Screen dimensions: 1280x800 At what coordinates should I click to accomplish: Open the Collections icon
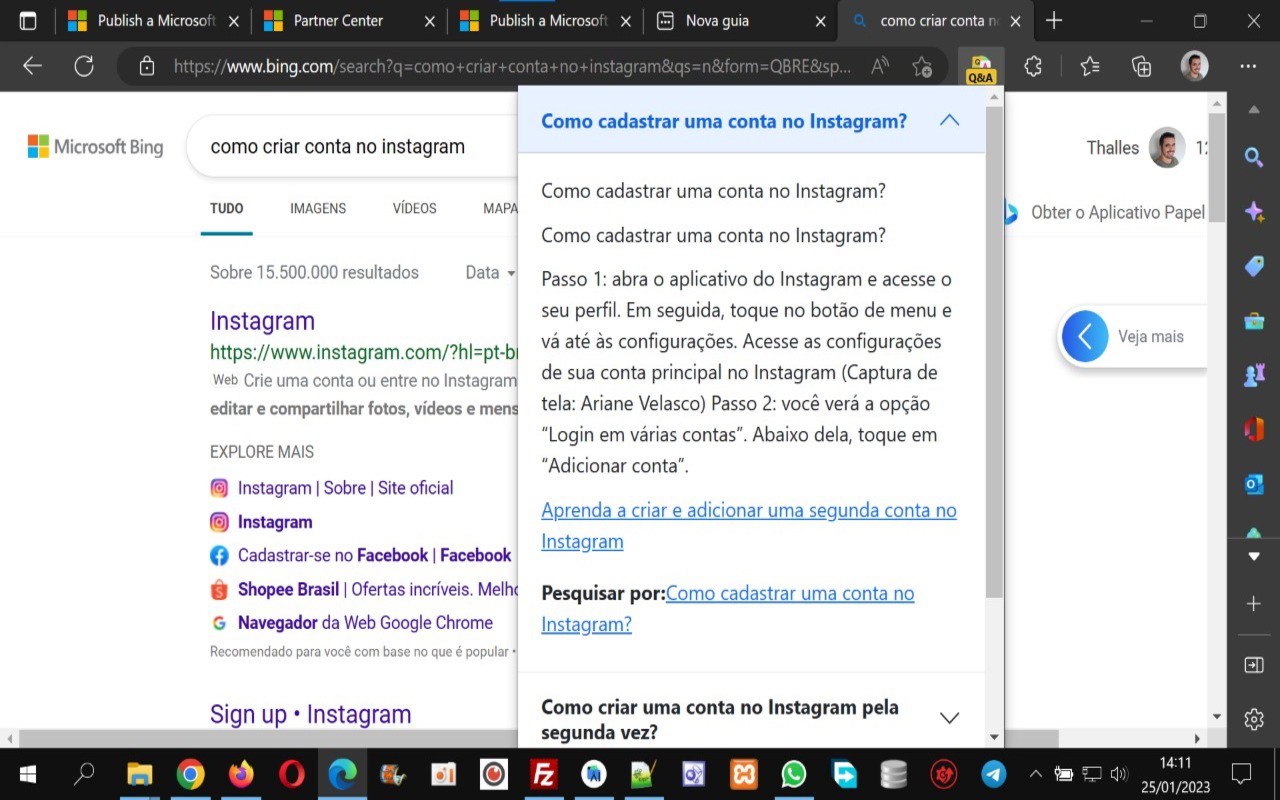tap(1141, 66)
